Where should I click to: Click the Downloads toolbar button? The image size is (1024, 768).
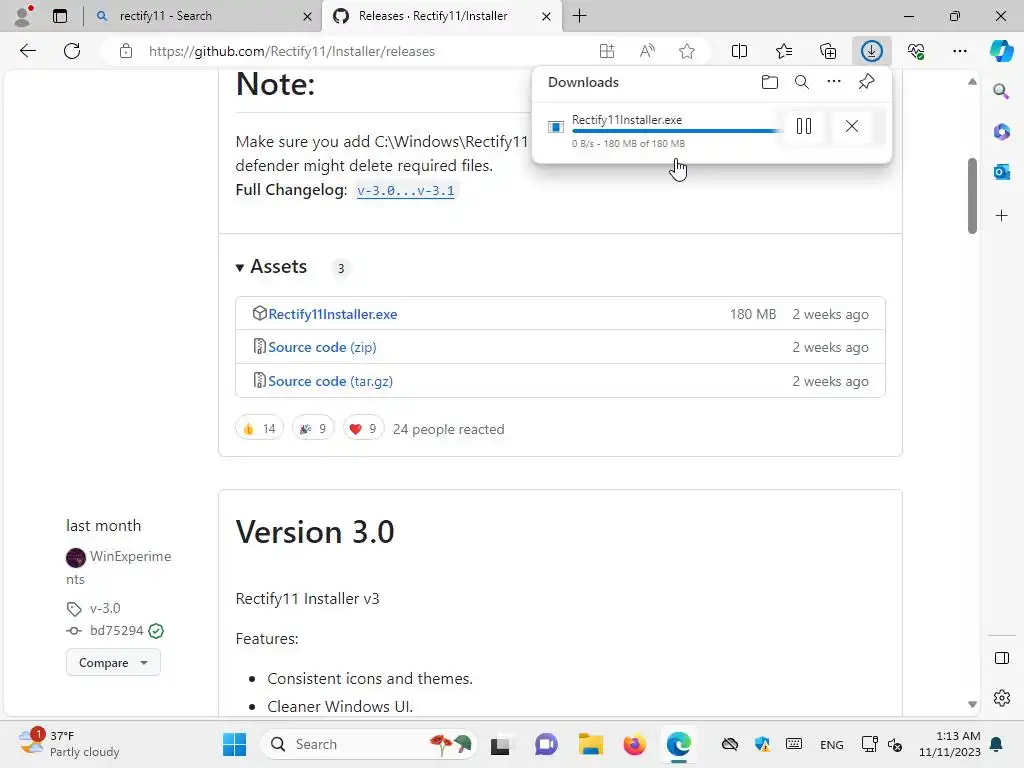pos(872,51)
